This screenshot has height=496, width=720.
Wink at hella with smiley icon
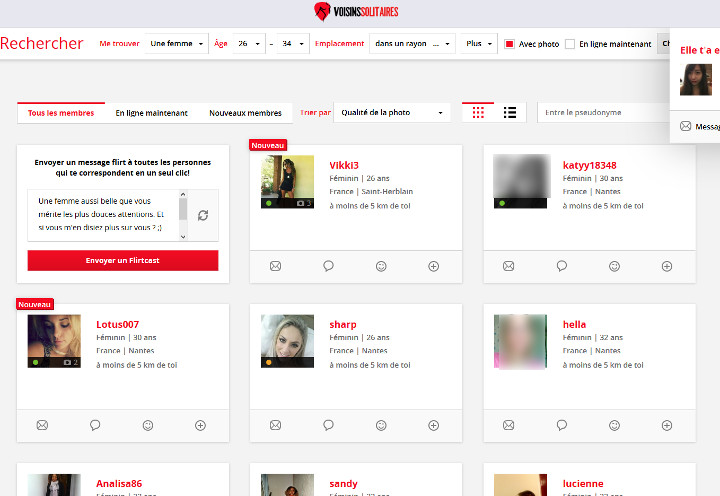point(614,426)
